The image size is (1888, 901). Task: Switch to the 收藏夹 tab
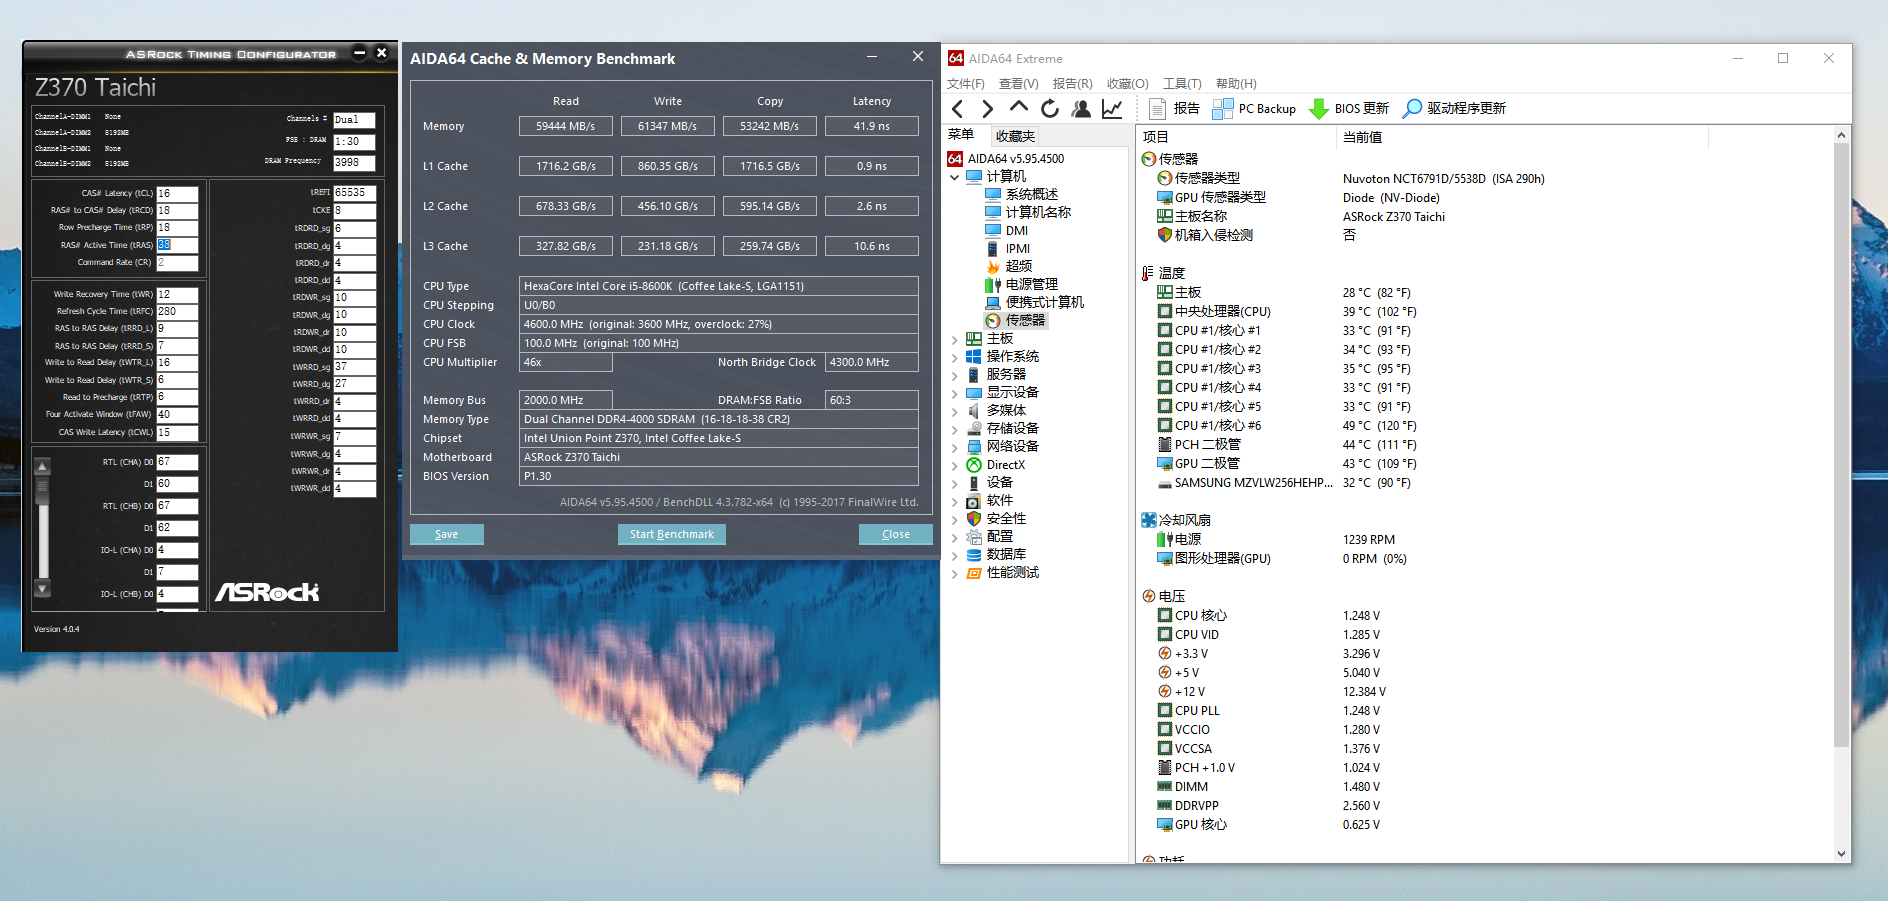click(x=1014, y=135)
